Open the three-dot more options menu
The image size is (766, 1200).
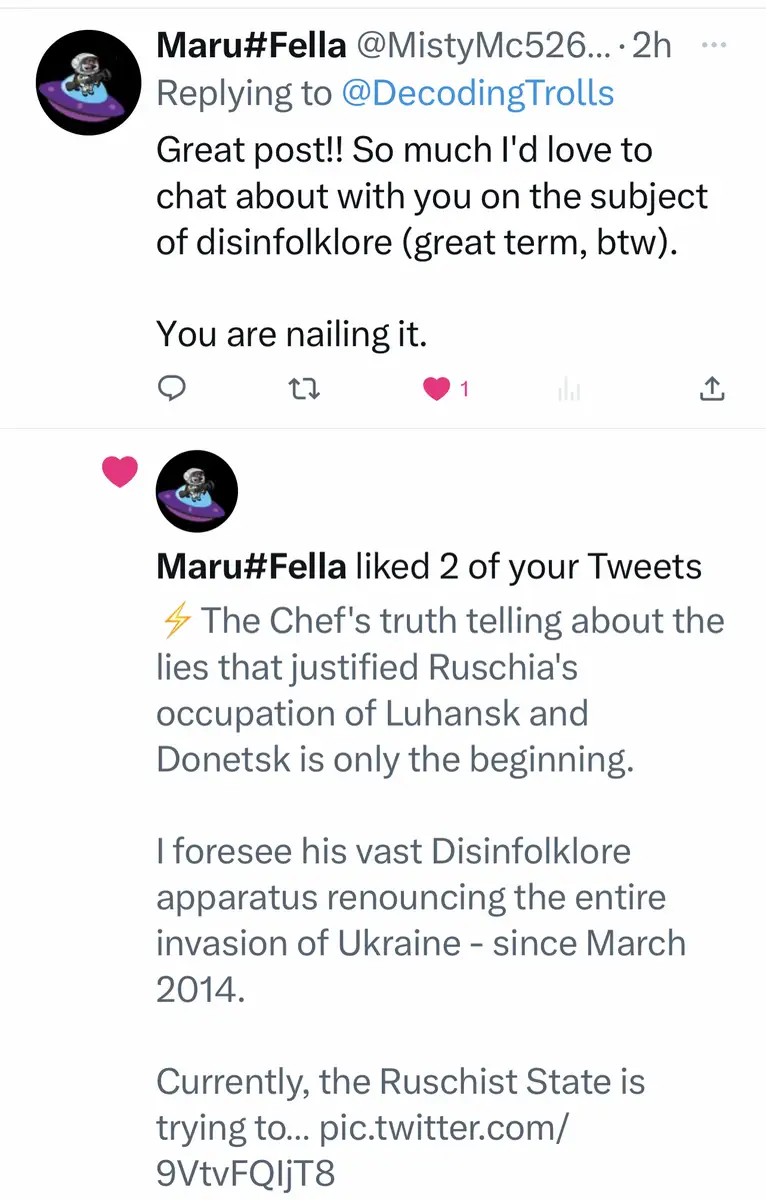[x=712, y=45]
